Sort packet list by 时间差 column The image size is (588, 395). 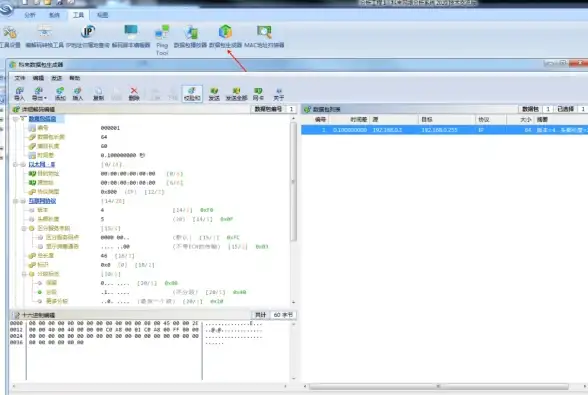click(358, 120)
